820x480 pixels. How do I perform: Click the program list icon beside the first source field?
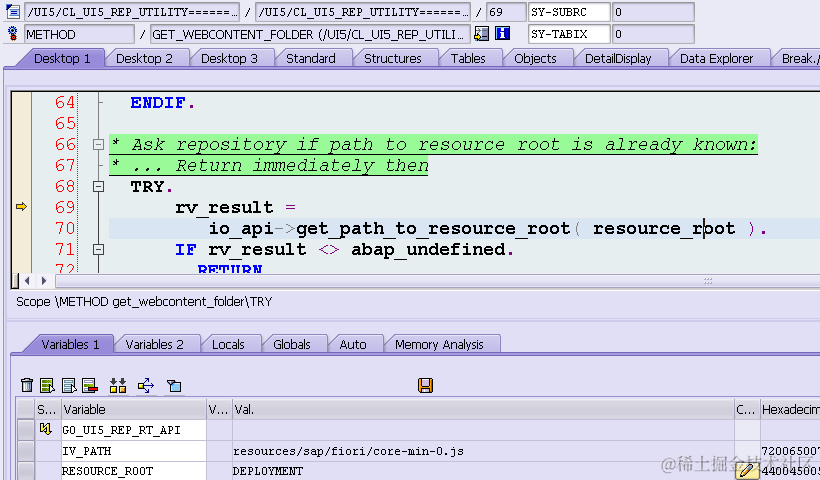point(13,12)
